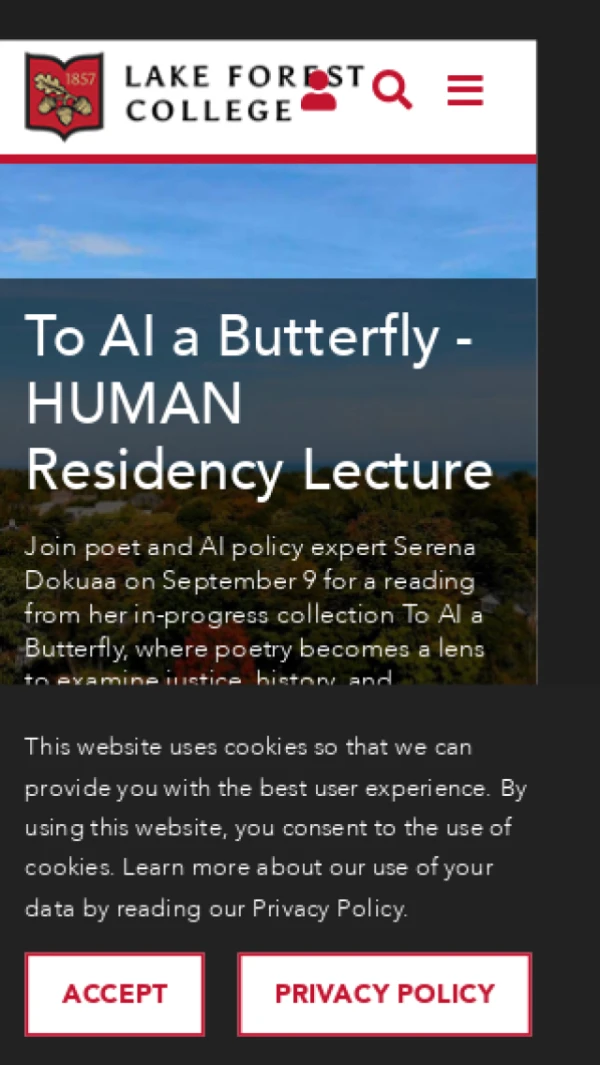Open site search with magnifier icon
The image size is (600, 1065).
pos(392,91)
